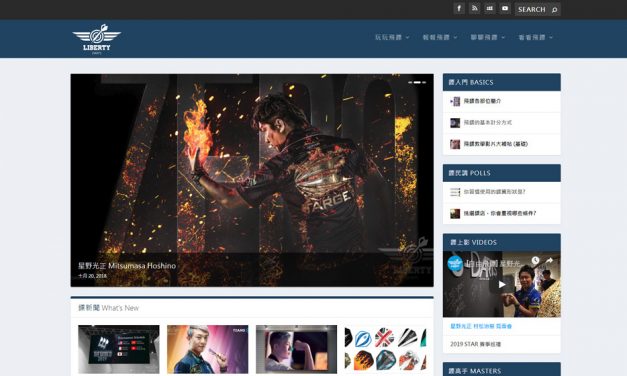Select the middle slider indicator bar

click(417, 82)
